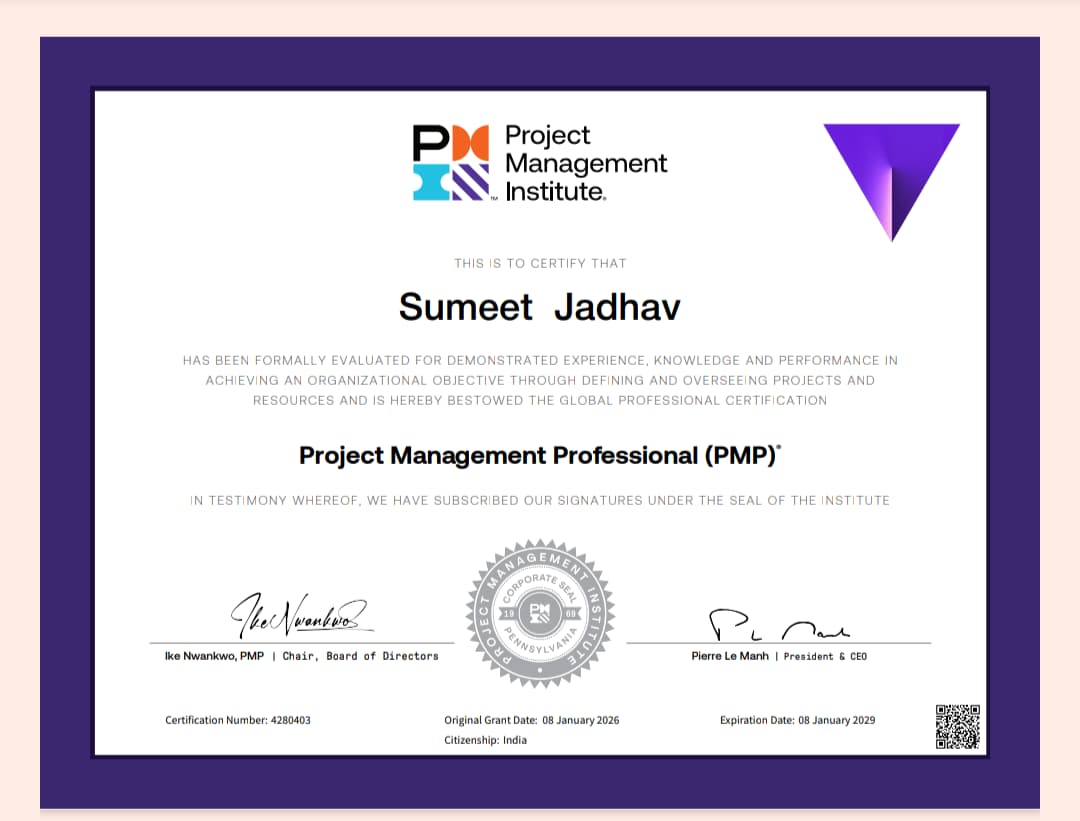This screenshot has width=1080, height=821.
Task: Click the Project Management Institute corporate seal
Action: click(x=540, y=613)
